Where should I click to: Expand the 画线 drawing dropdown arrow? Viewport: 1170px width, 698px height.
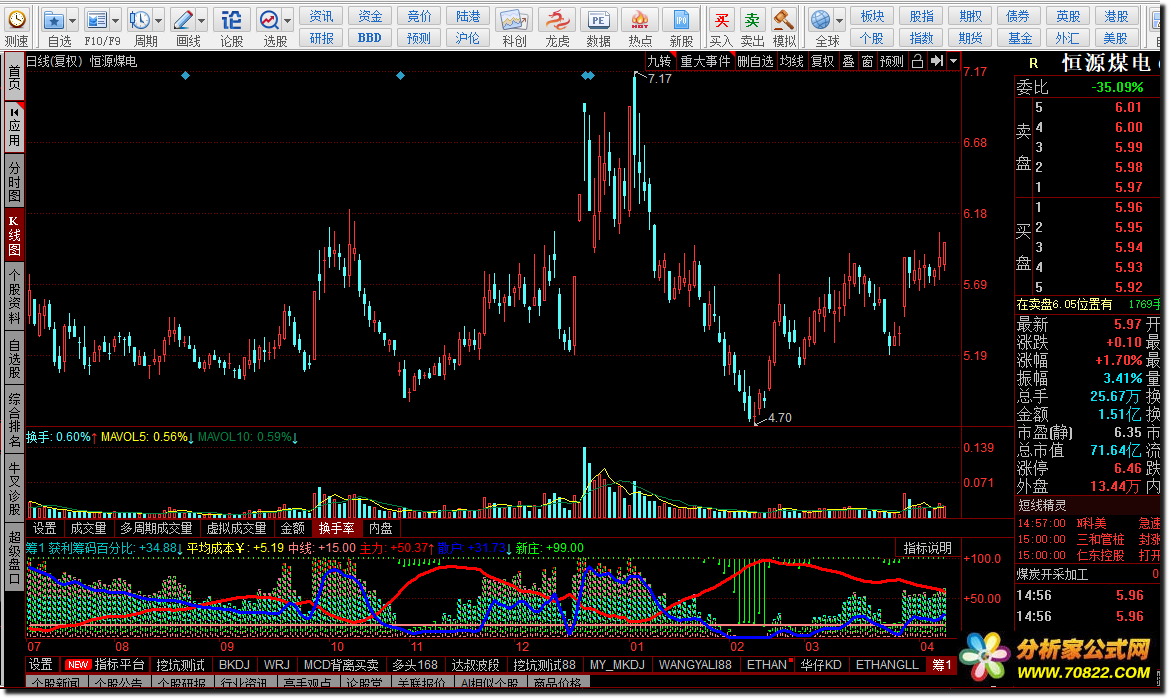(201, 21)
